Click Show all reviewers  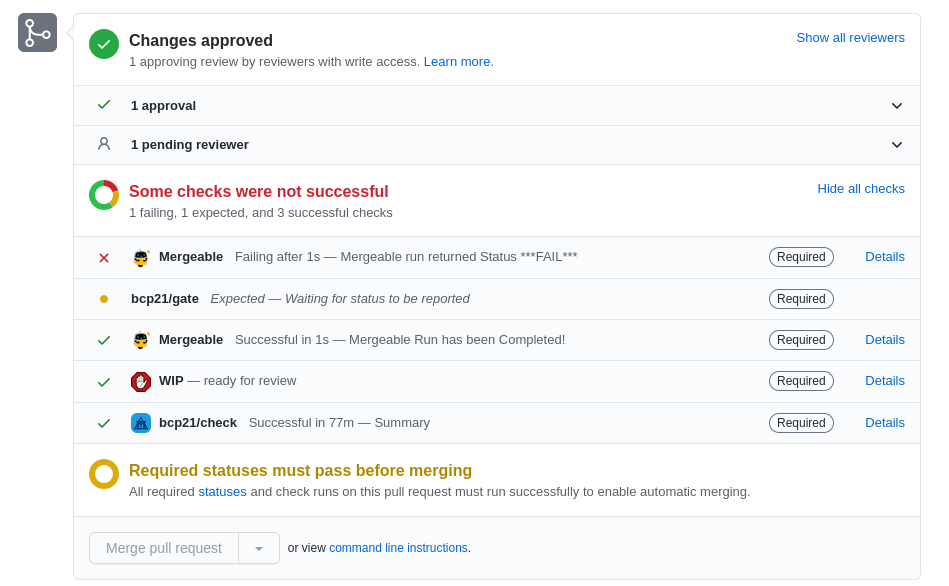click(x=850, y=37)
